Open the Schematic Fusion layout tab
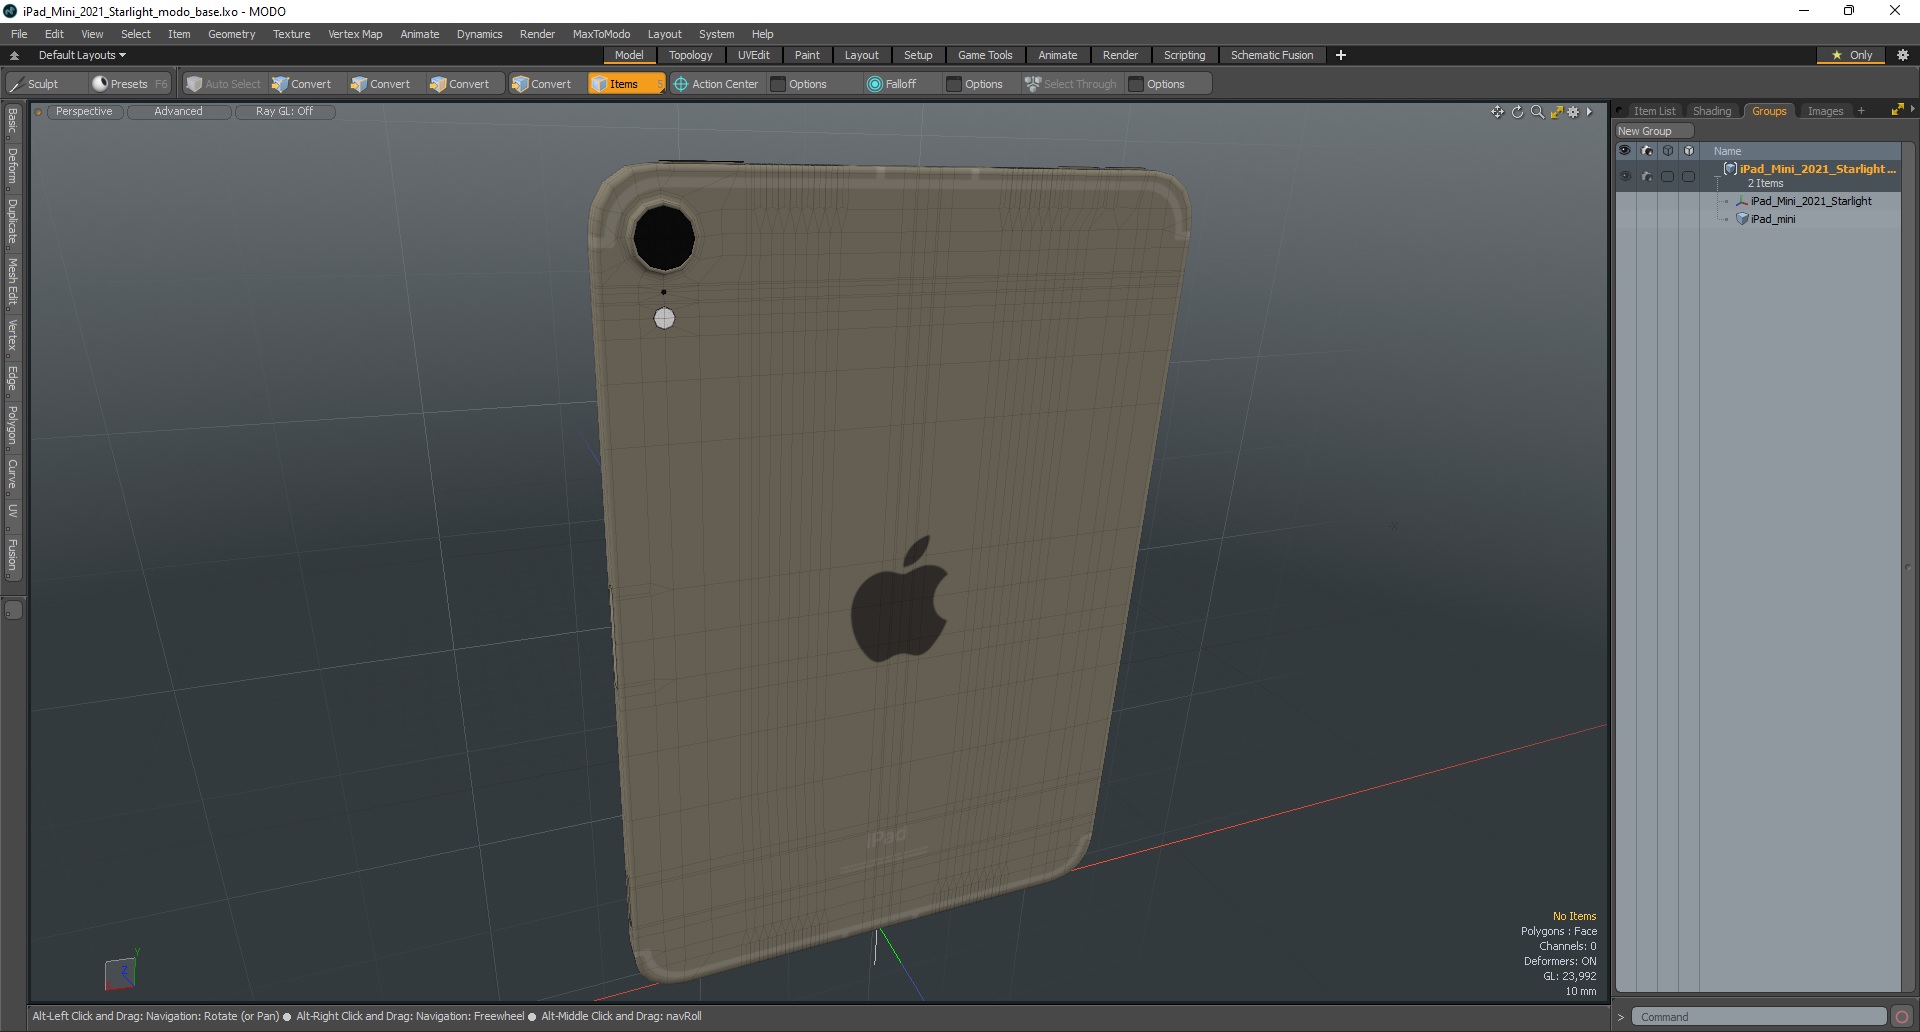Screen dimensions: 1920x1032 (1272, 55)
